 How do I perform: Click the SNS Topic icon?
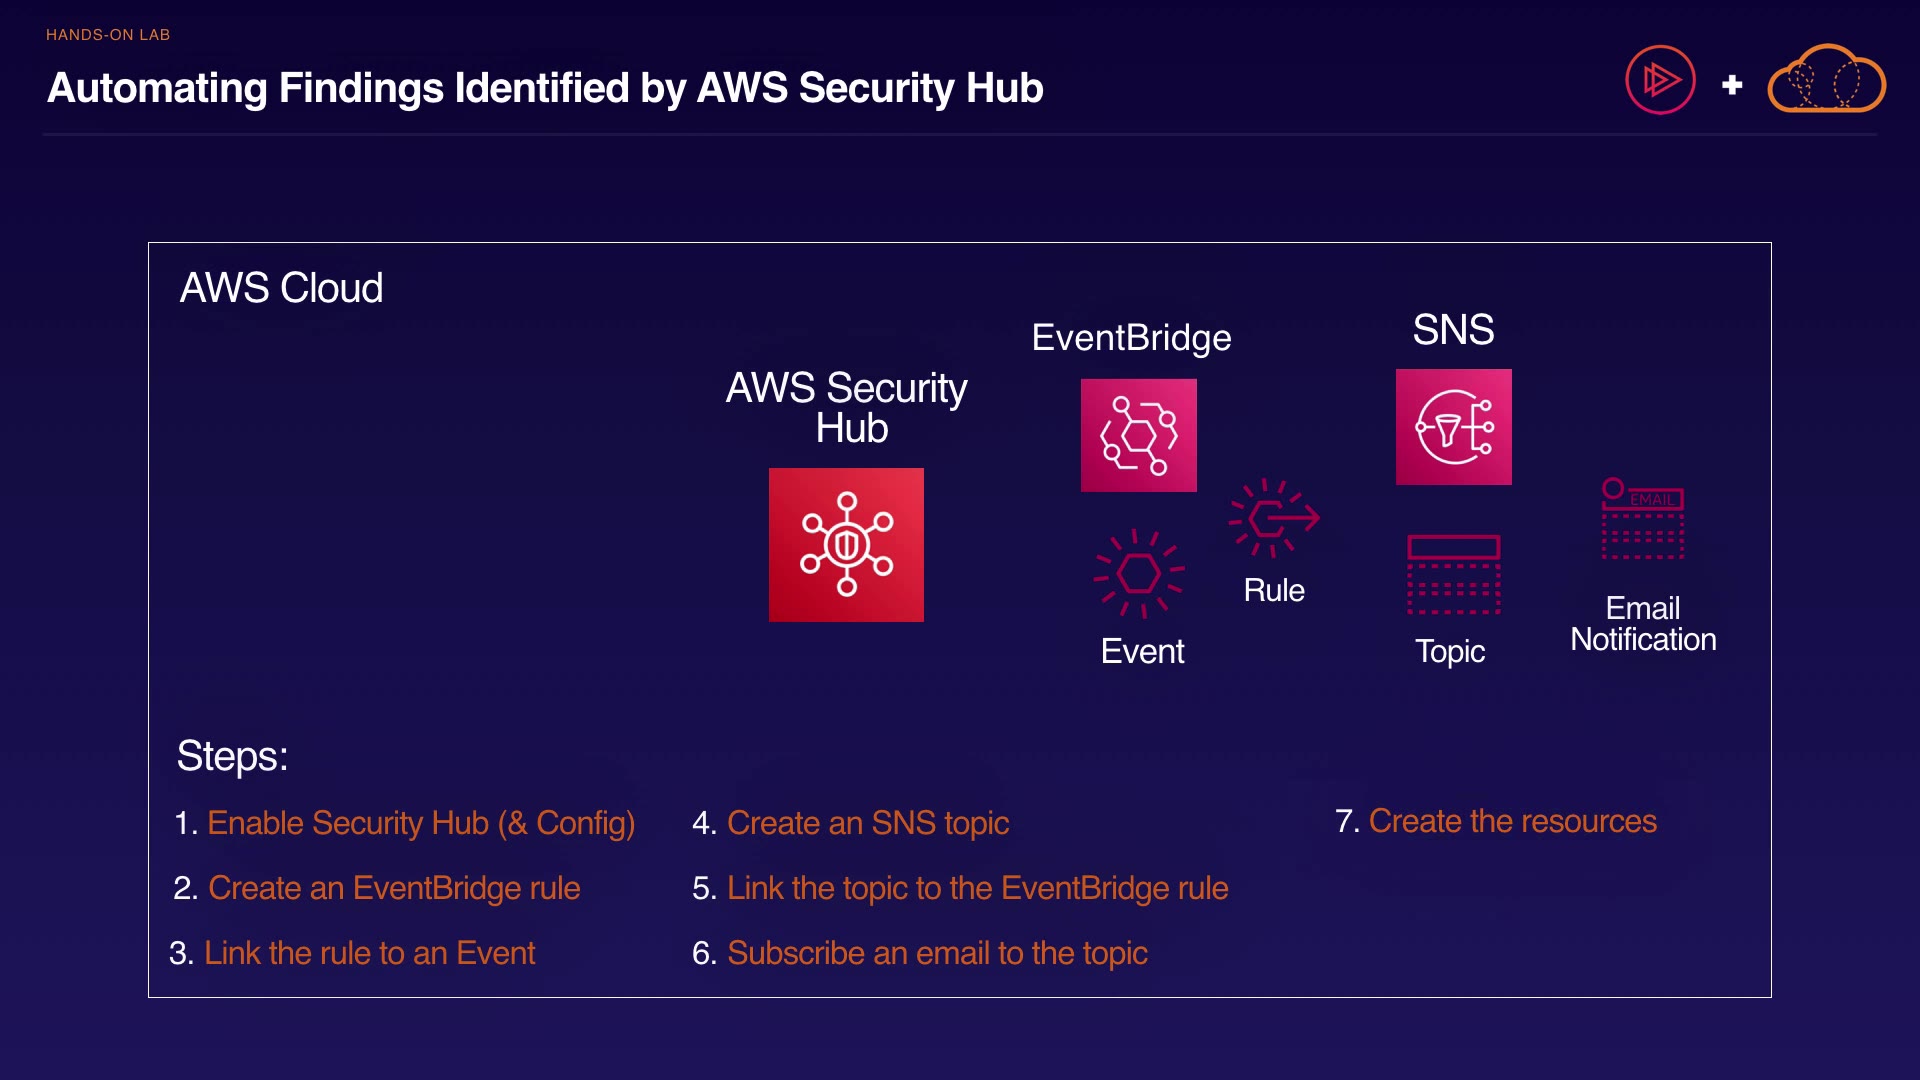1453,574
